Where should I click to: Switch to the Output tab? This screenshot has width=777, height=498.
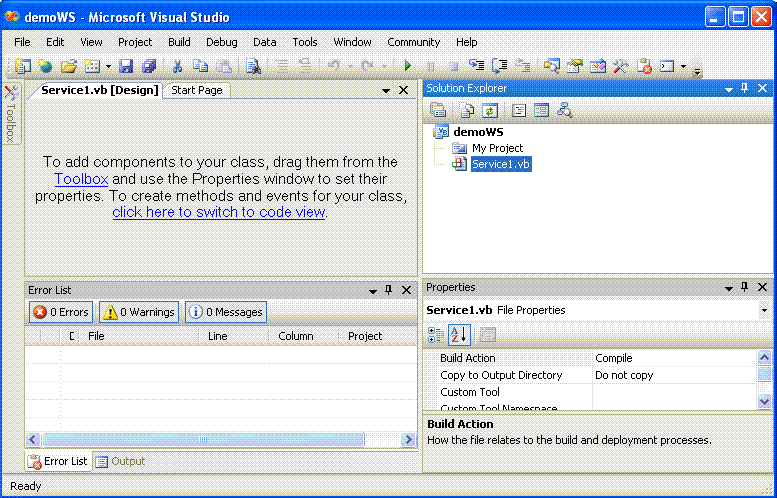[x=120, y=461]
